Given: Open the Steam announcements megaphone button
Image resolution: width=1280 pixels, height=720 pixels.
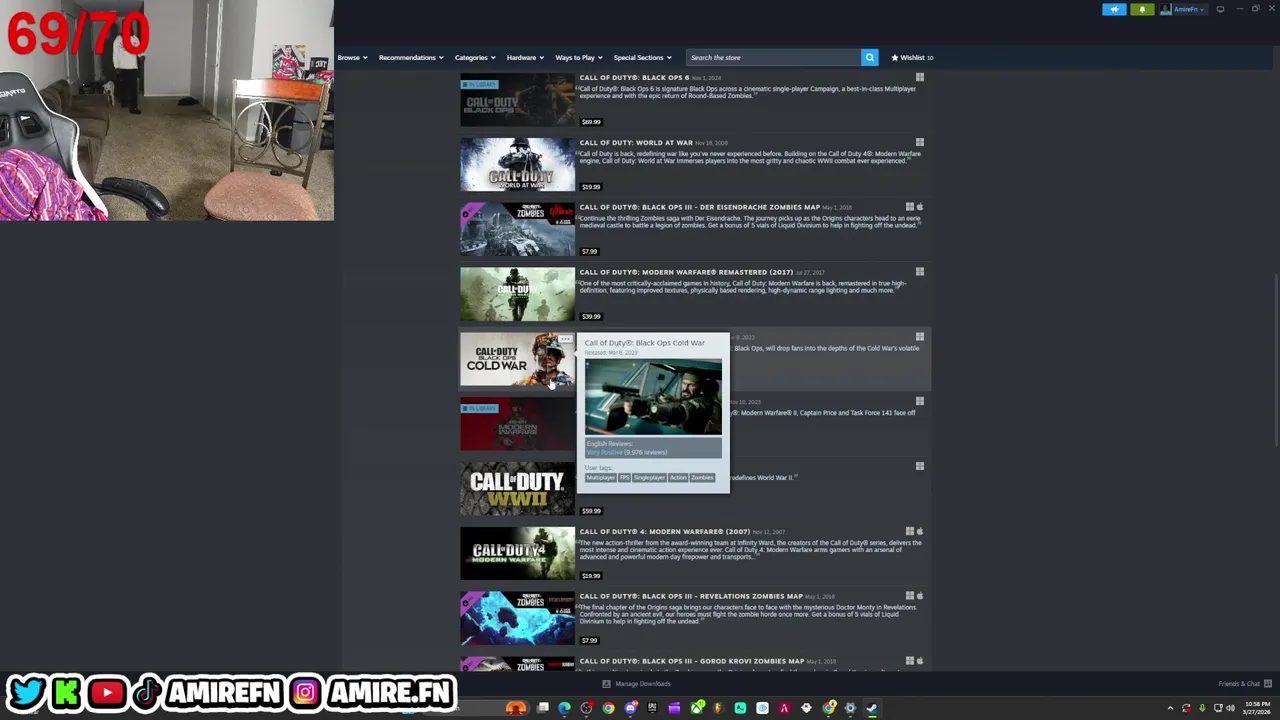Looking at the screenshot, I should click(1114, 9).
